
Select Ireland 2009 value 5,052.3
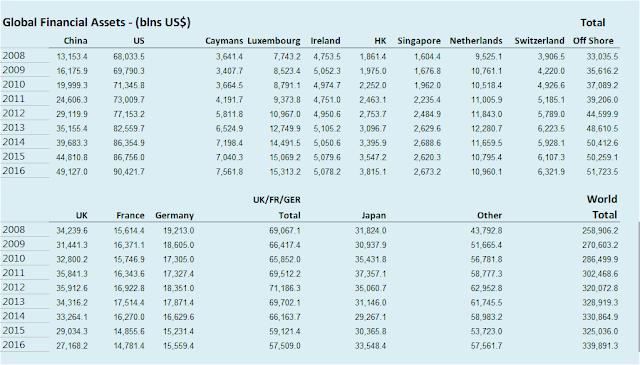(x=327, y=71)
